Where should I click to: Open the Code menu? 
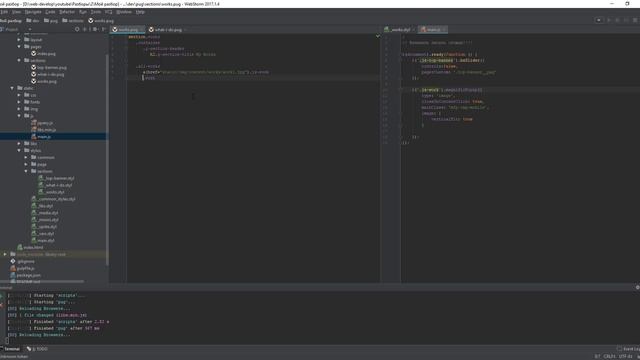coord(50,12)
